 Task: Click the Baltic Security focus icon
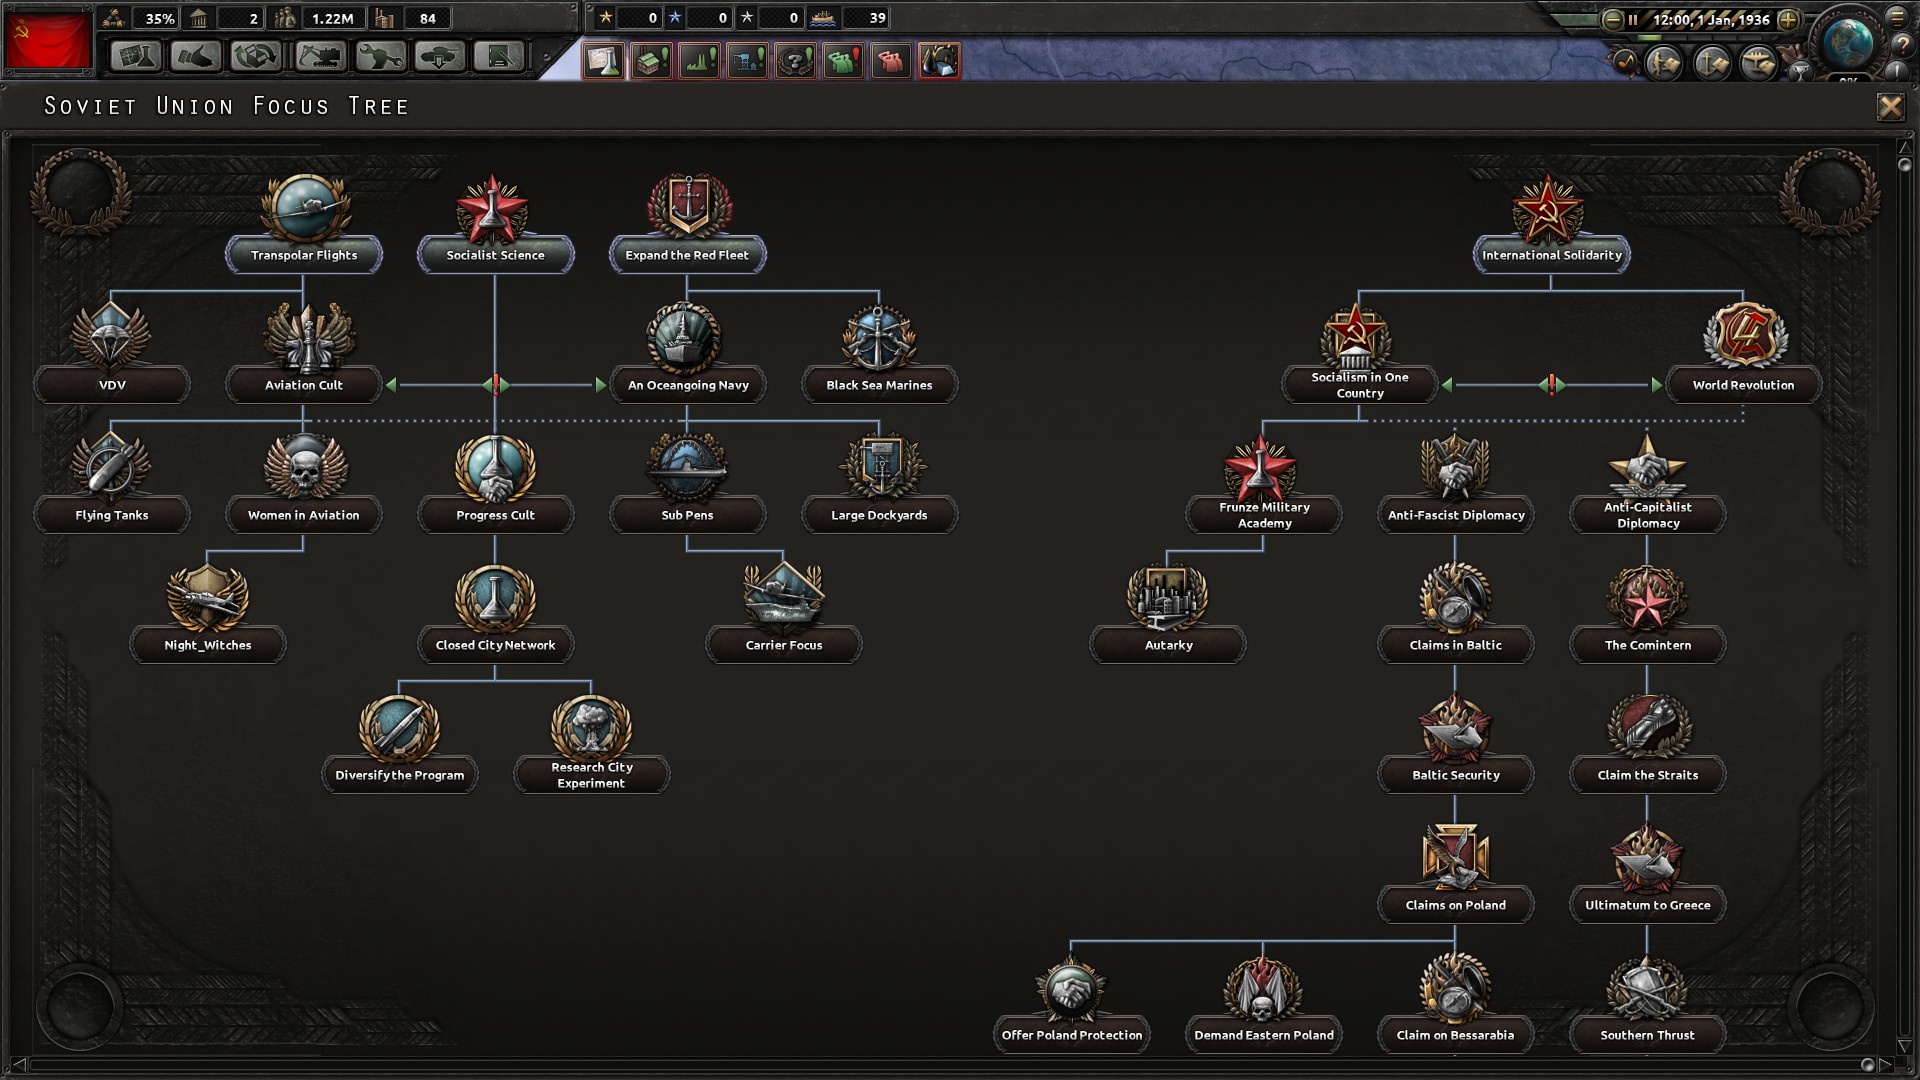(x=1455, y=726)
